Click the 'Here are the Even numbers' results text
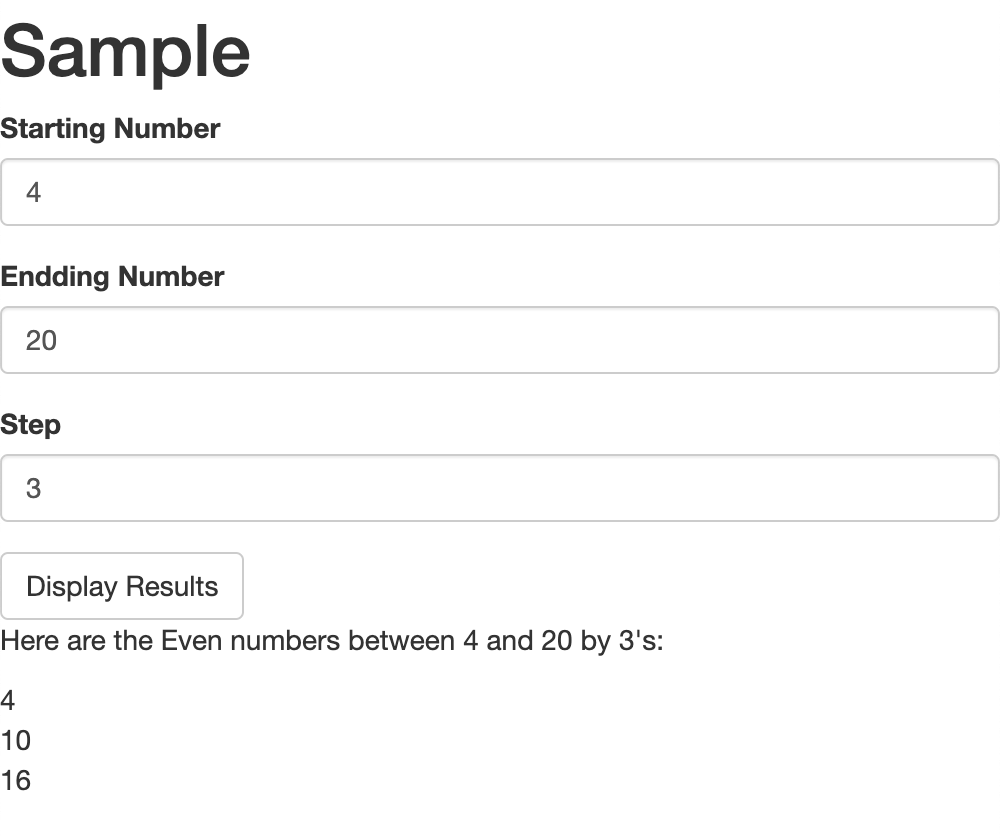Image resolution: width=1000 pixels, height=838 pixels. click(x=332, y=641)
